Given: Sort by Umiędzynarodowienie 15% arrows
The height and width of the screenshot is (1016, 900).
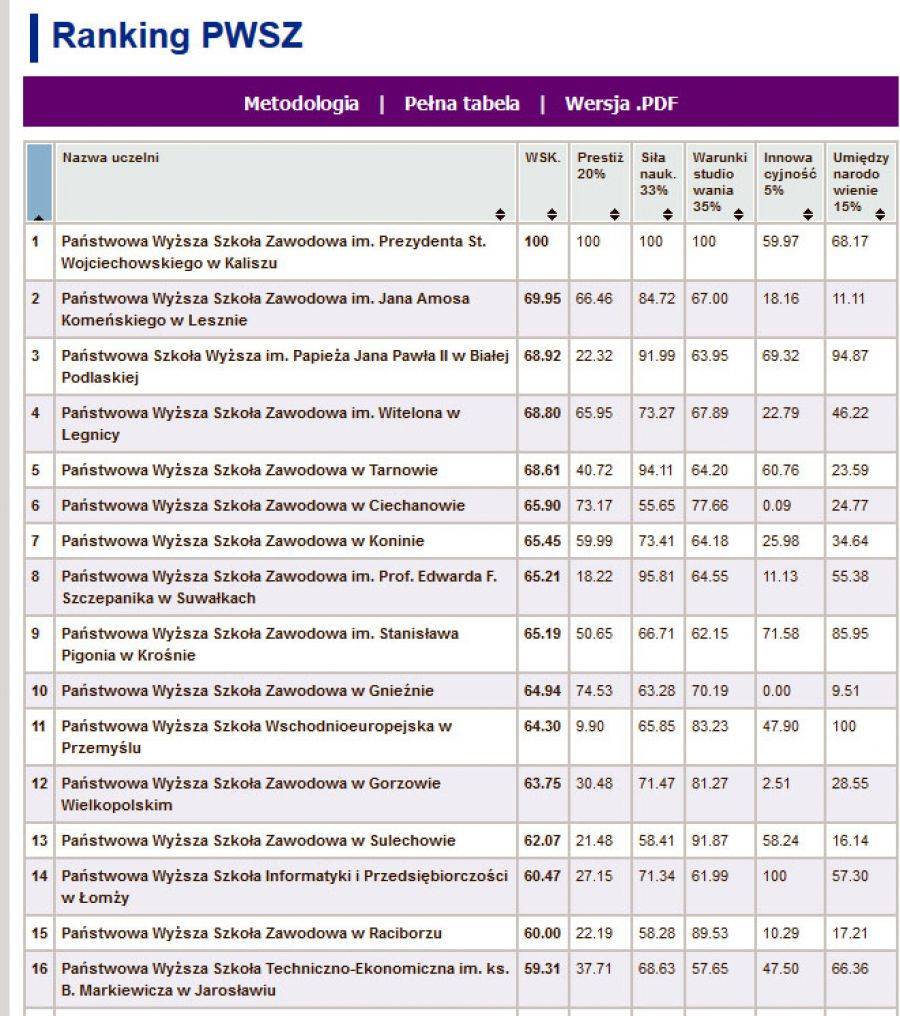Looking at the screenshot, I should [x=879, y=214].
